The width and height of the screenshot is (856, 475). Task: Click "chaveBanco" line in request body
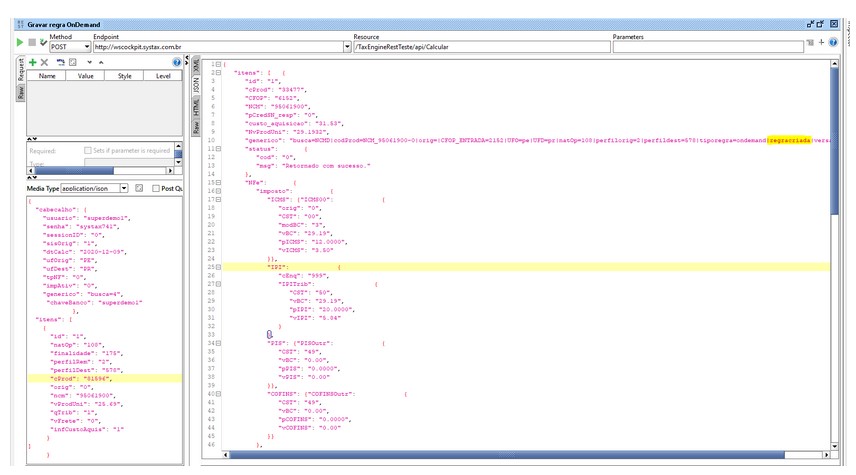96,302
